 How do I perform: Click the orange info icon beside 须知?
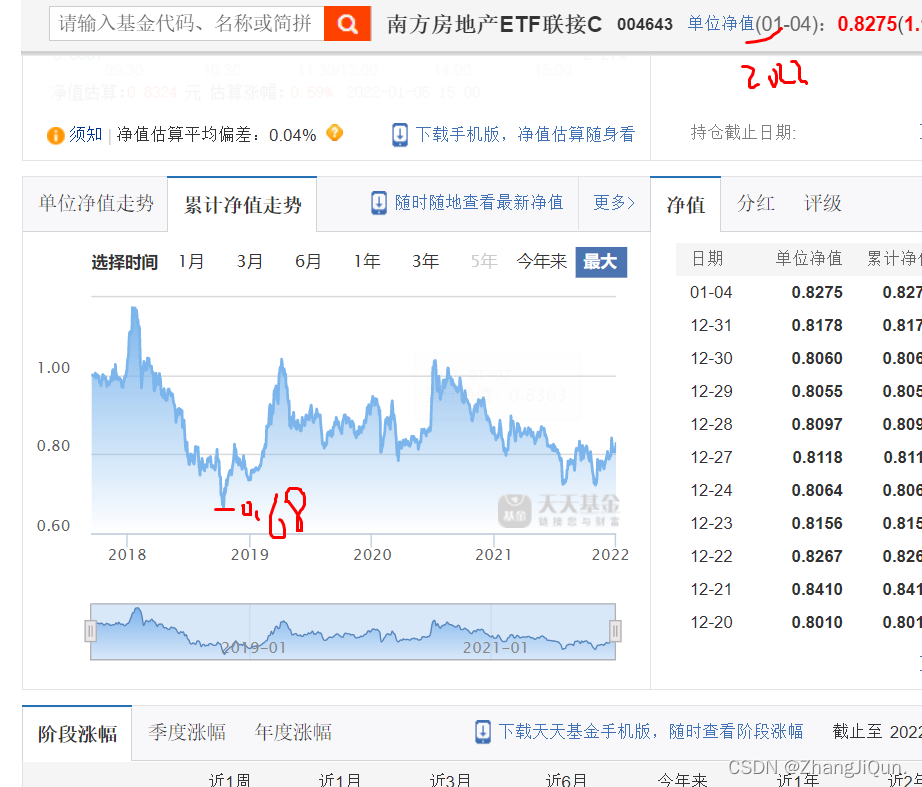[55, 135]
